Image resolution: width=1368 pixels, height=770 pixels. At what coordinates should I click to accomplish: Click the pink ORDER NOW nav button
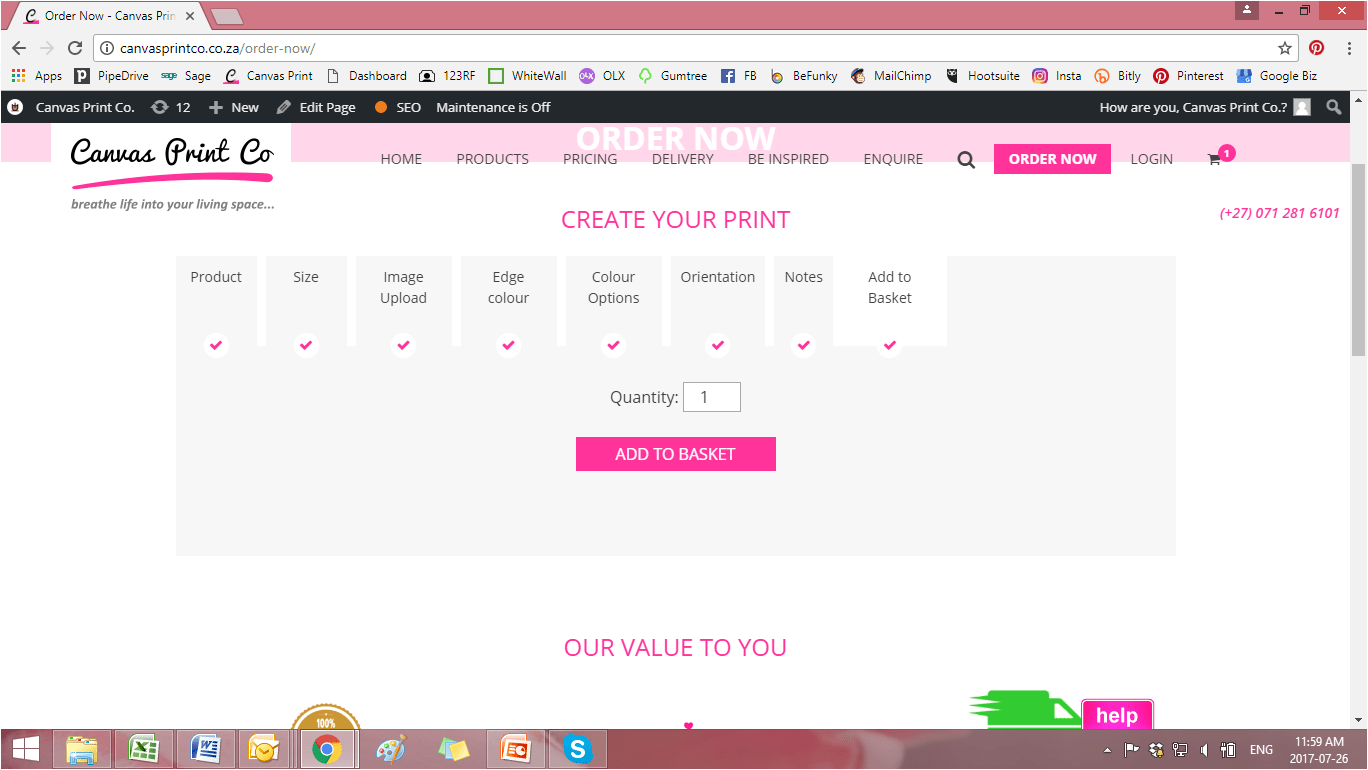pyautogui.click(x=1052, y=159)
